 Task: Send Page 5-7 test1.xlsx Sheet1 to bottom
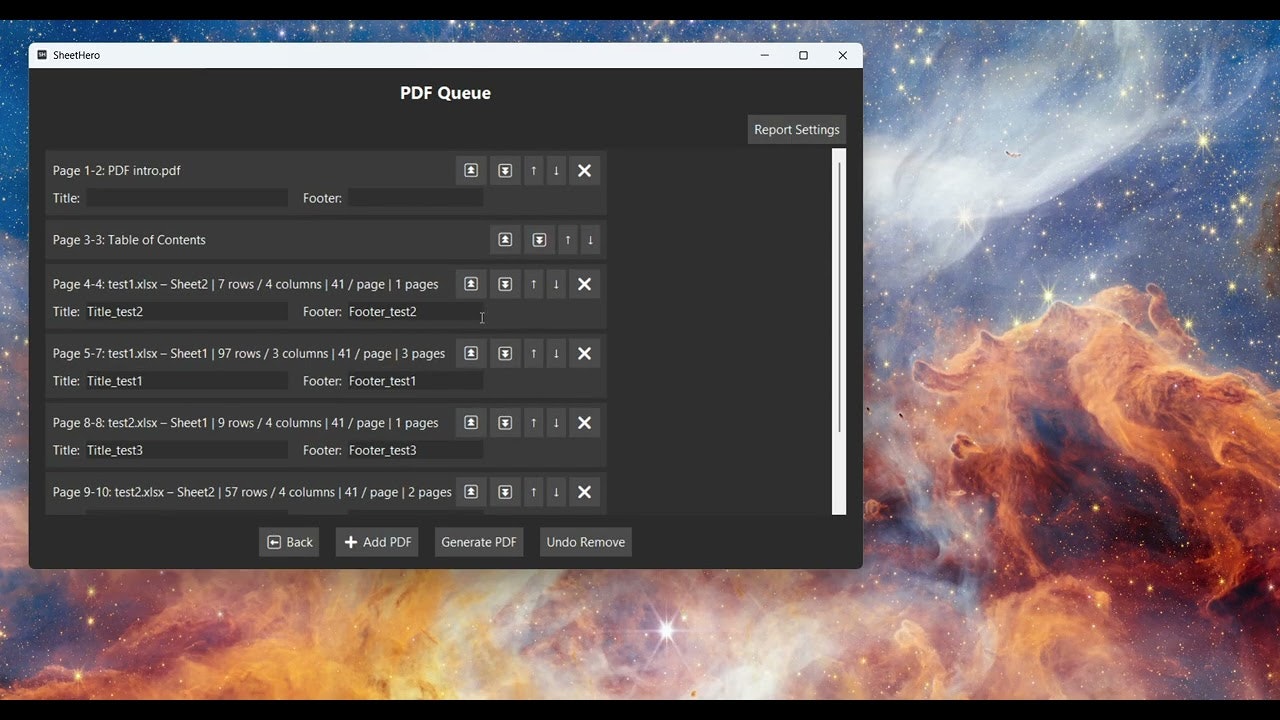(505, 354)
